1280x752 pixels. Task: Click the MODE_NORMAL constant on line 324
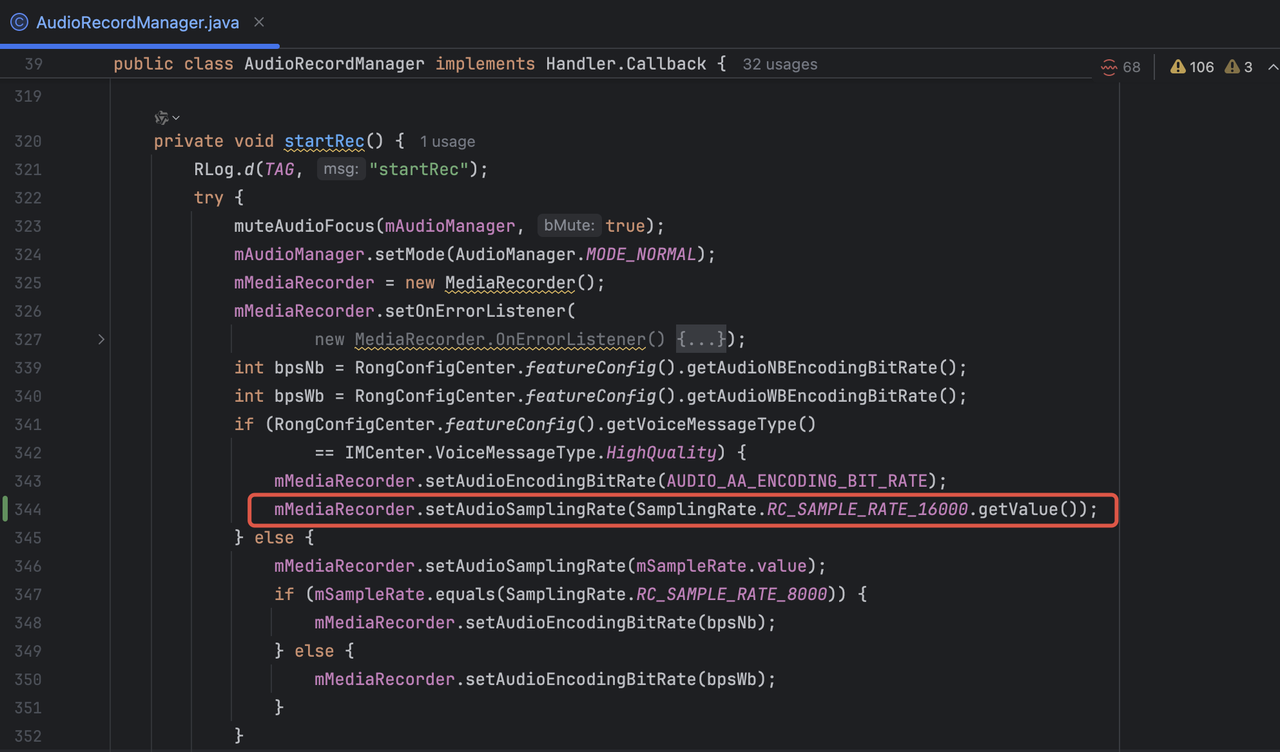pos(640,255)
